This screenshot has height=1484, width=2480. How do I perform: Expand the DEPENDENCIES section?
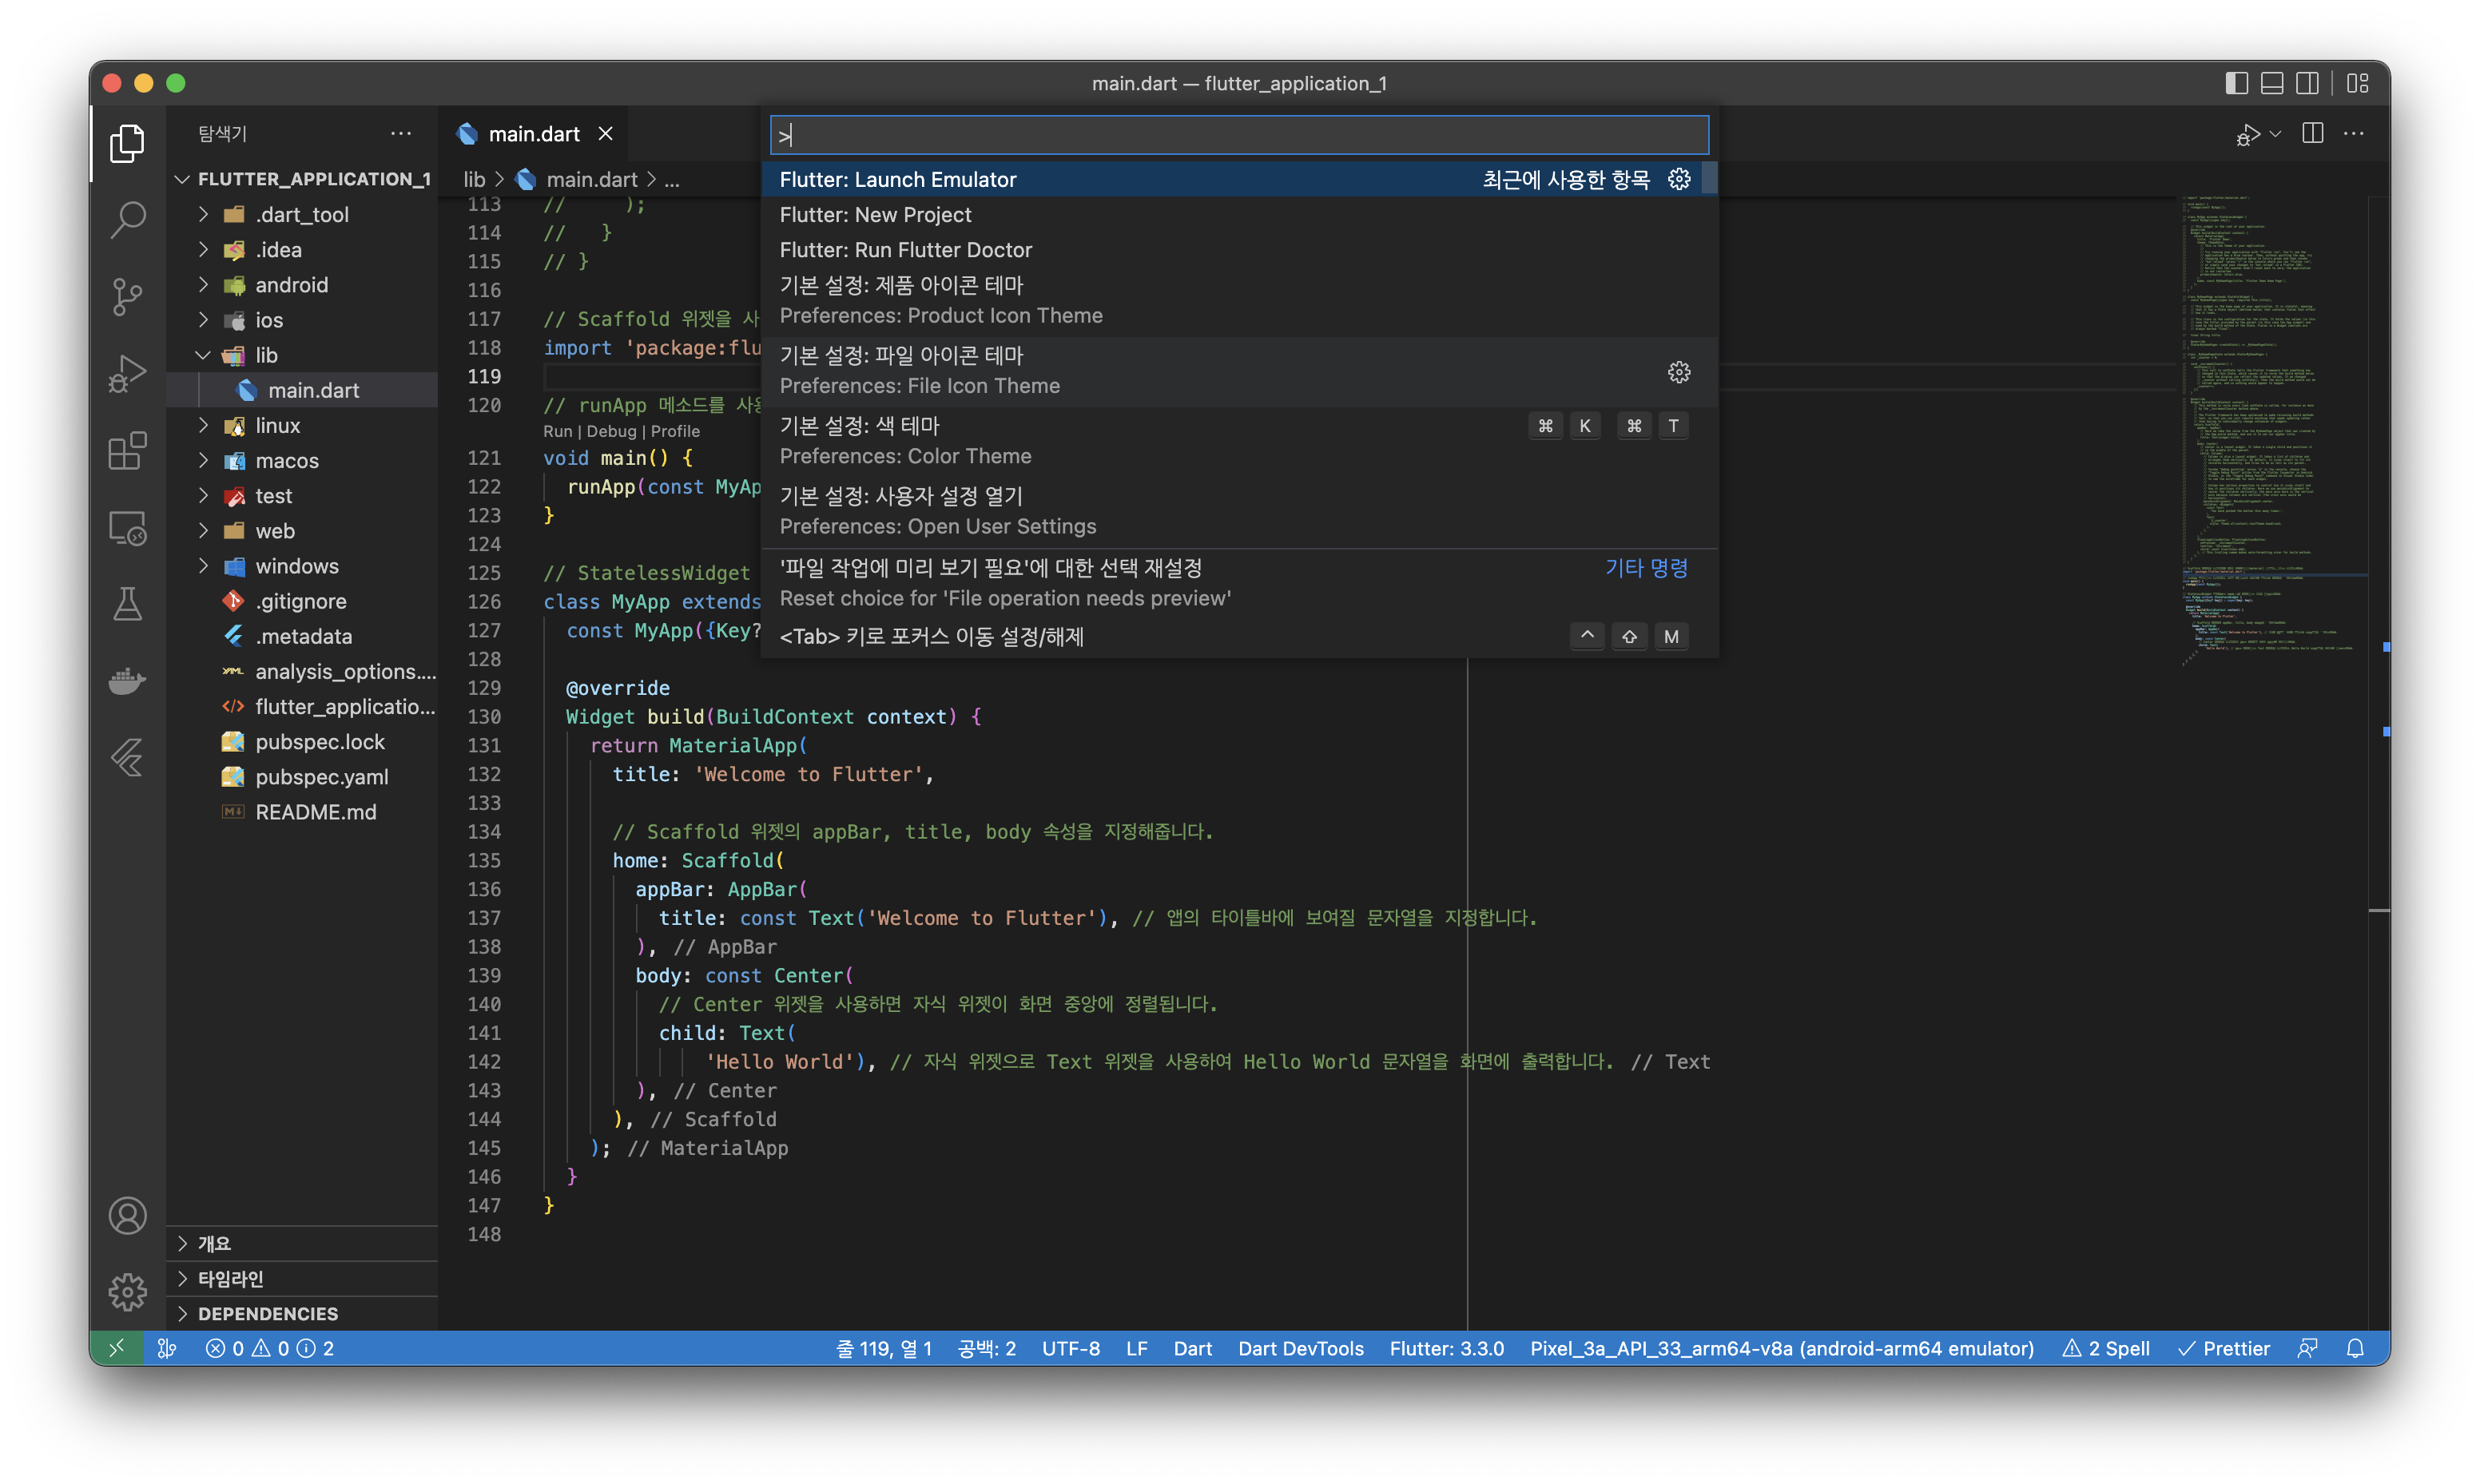[267, 1313]
